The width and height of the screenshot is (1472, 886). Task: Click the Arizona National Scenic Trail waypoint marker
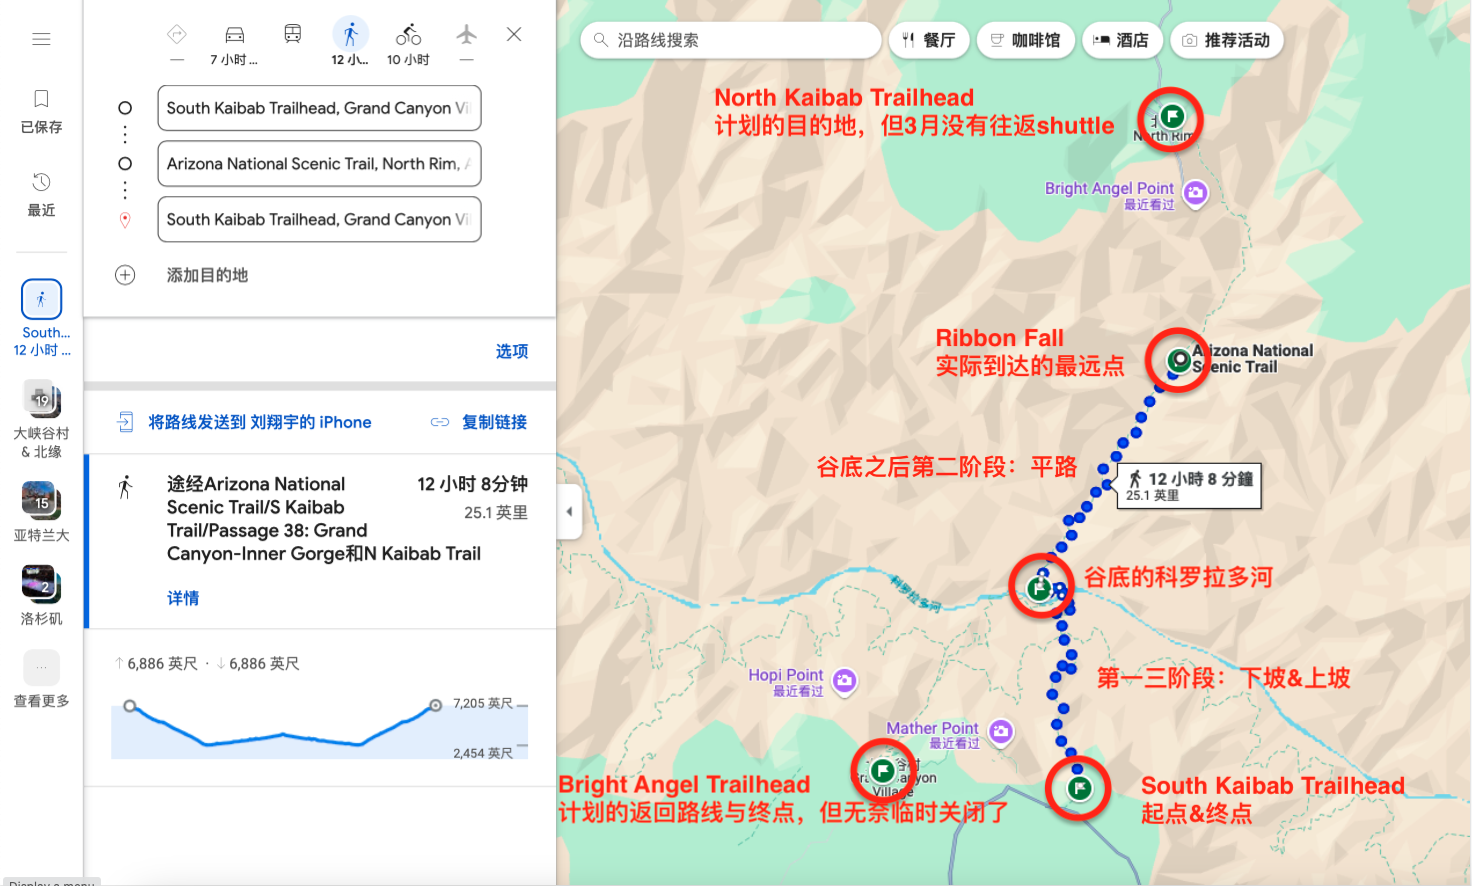pos(1180,359)
